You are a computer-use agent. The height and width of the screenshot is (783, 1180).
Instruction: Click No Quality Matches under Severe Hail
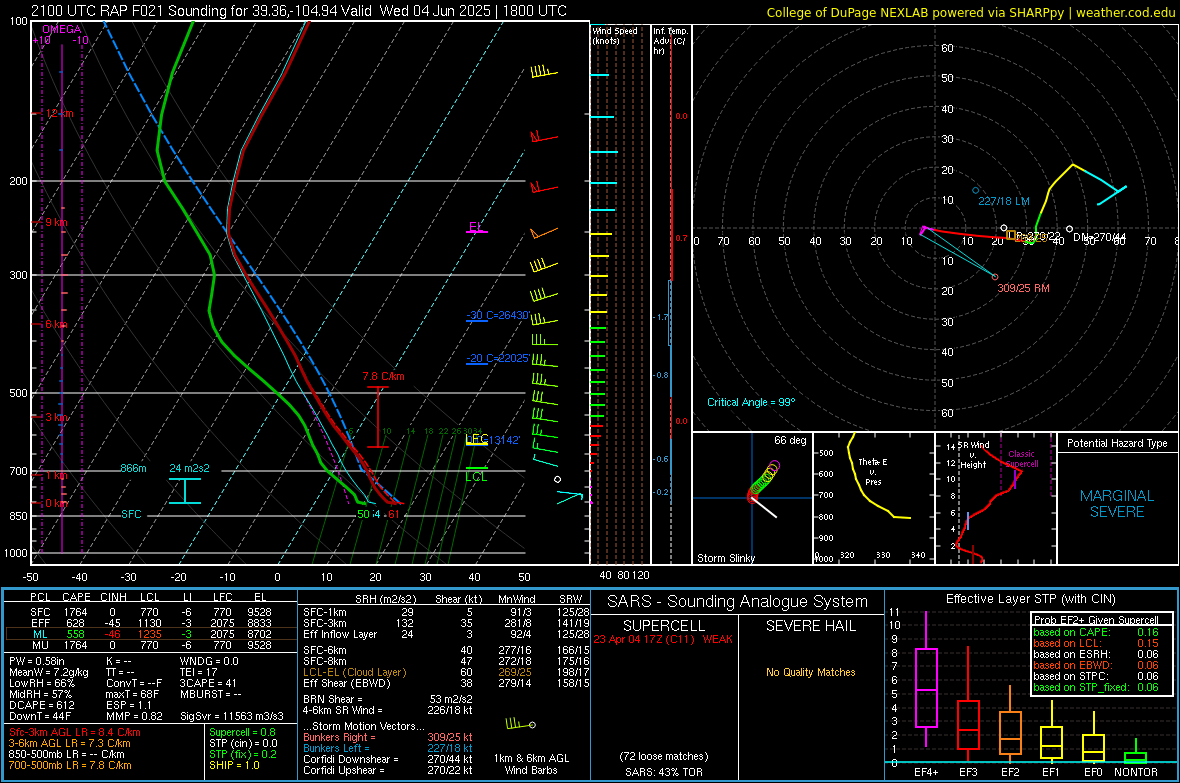810,672
